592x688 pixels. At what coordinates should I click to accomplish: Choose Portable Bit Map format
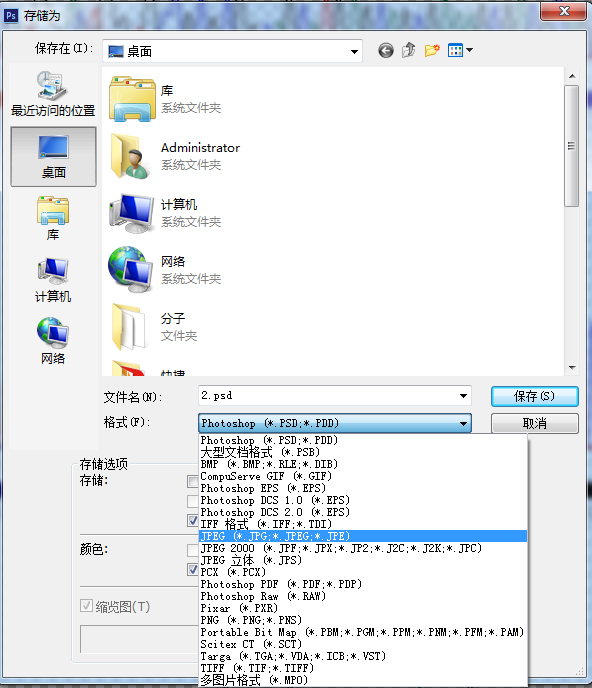point(363,632)
